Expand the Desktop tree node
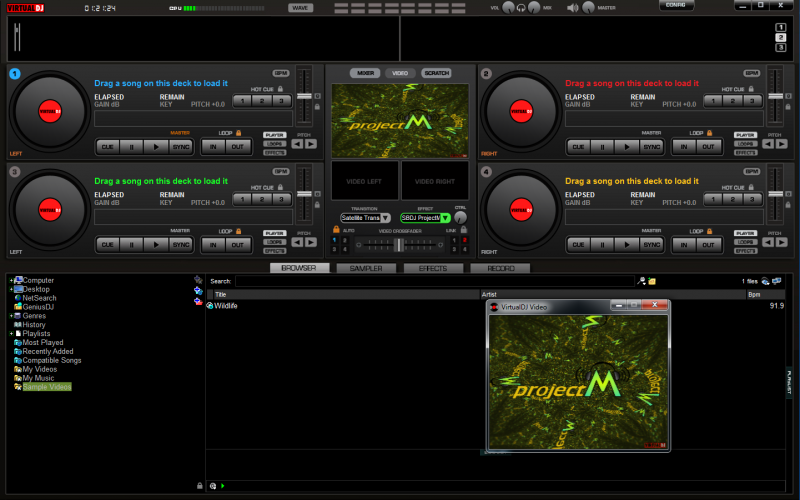Image resolution: width=800 pixels, height=500 pixels. coord(11,289)
